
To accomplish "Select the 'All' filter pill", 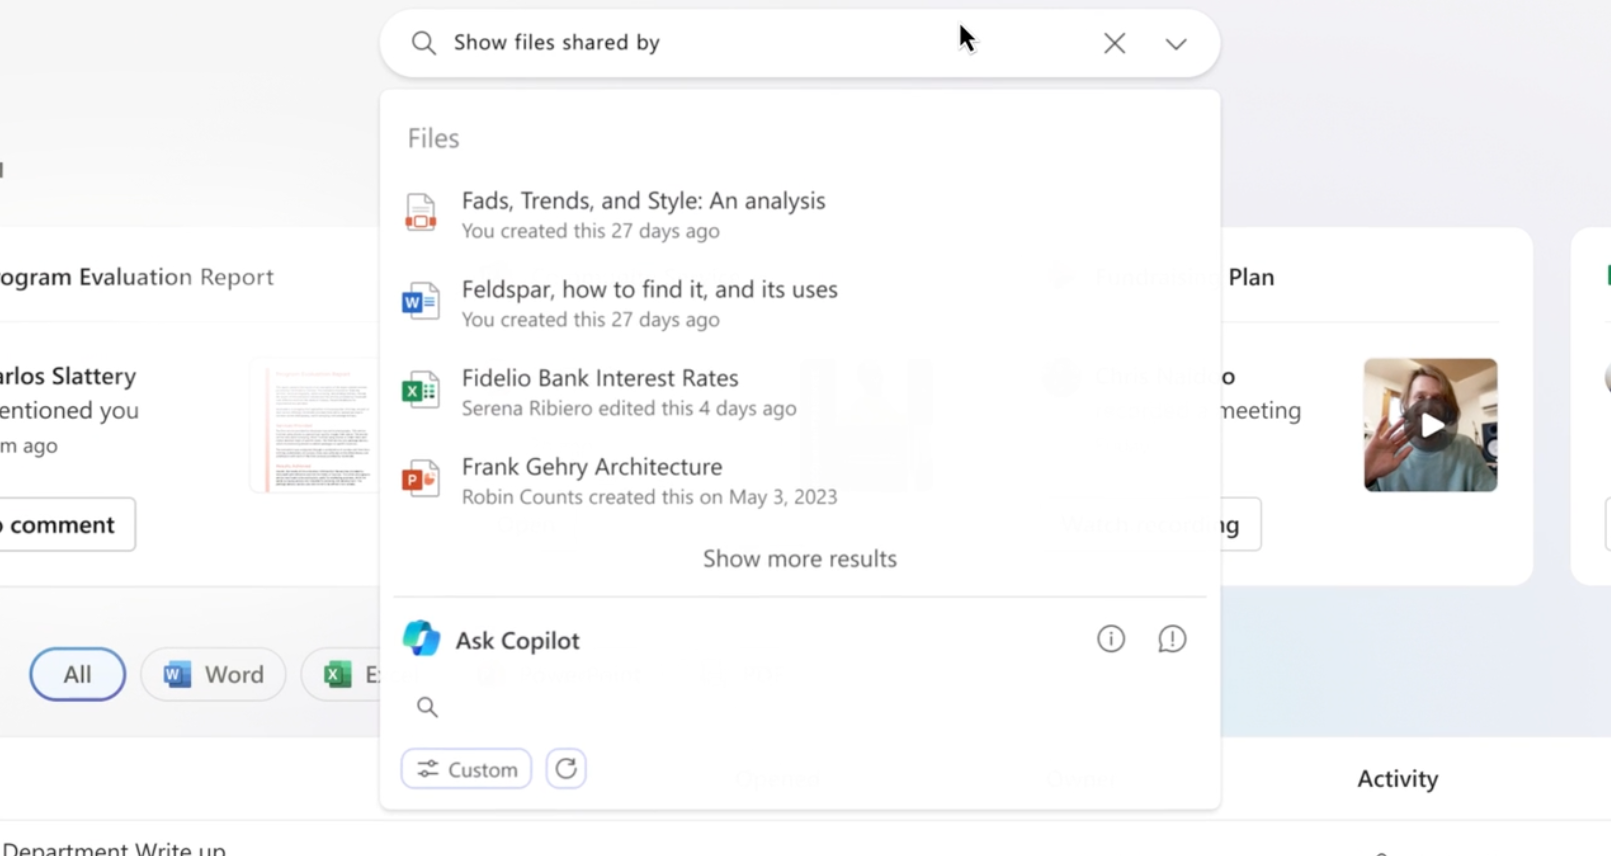I will [77, 674].
